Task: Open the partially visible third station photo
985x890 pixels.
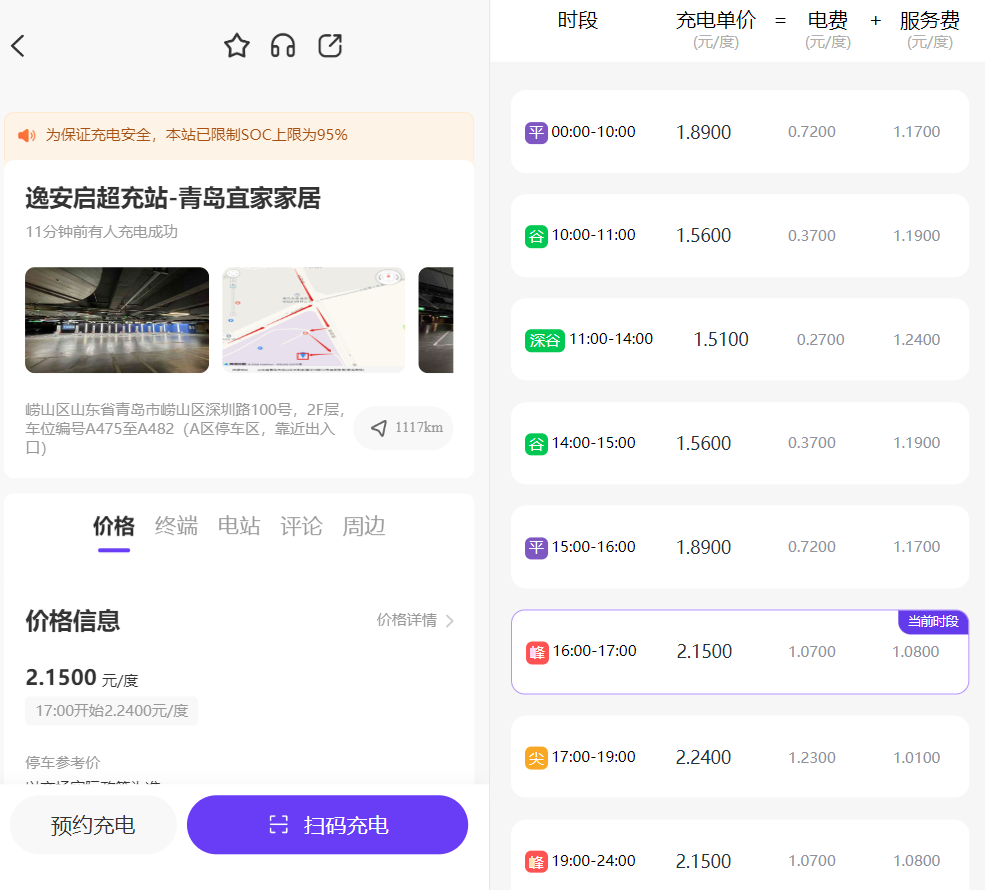Action: (436, 320)
